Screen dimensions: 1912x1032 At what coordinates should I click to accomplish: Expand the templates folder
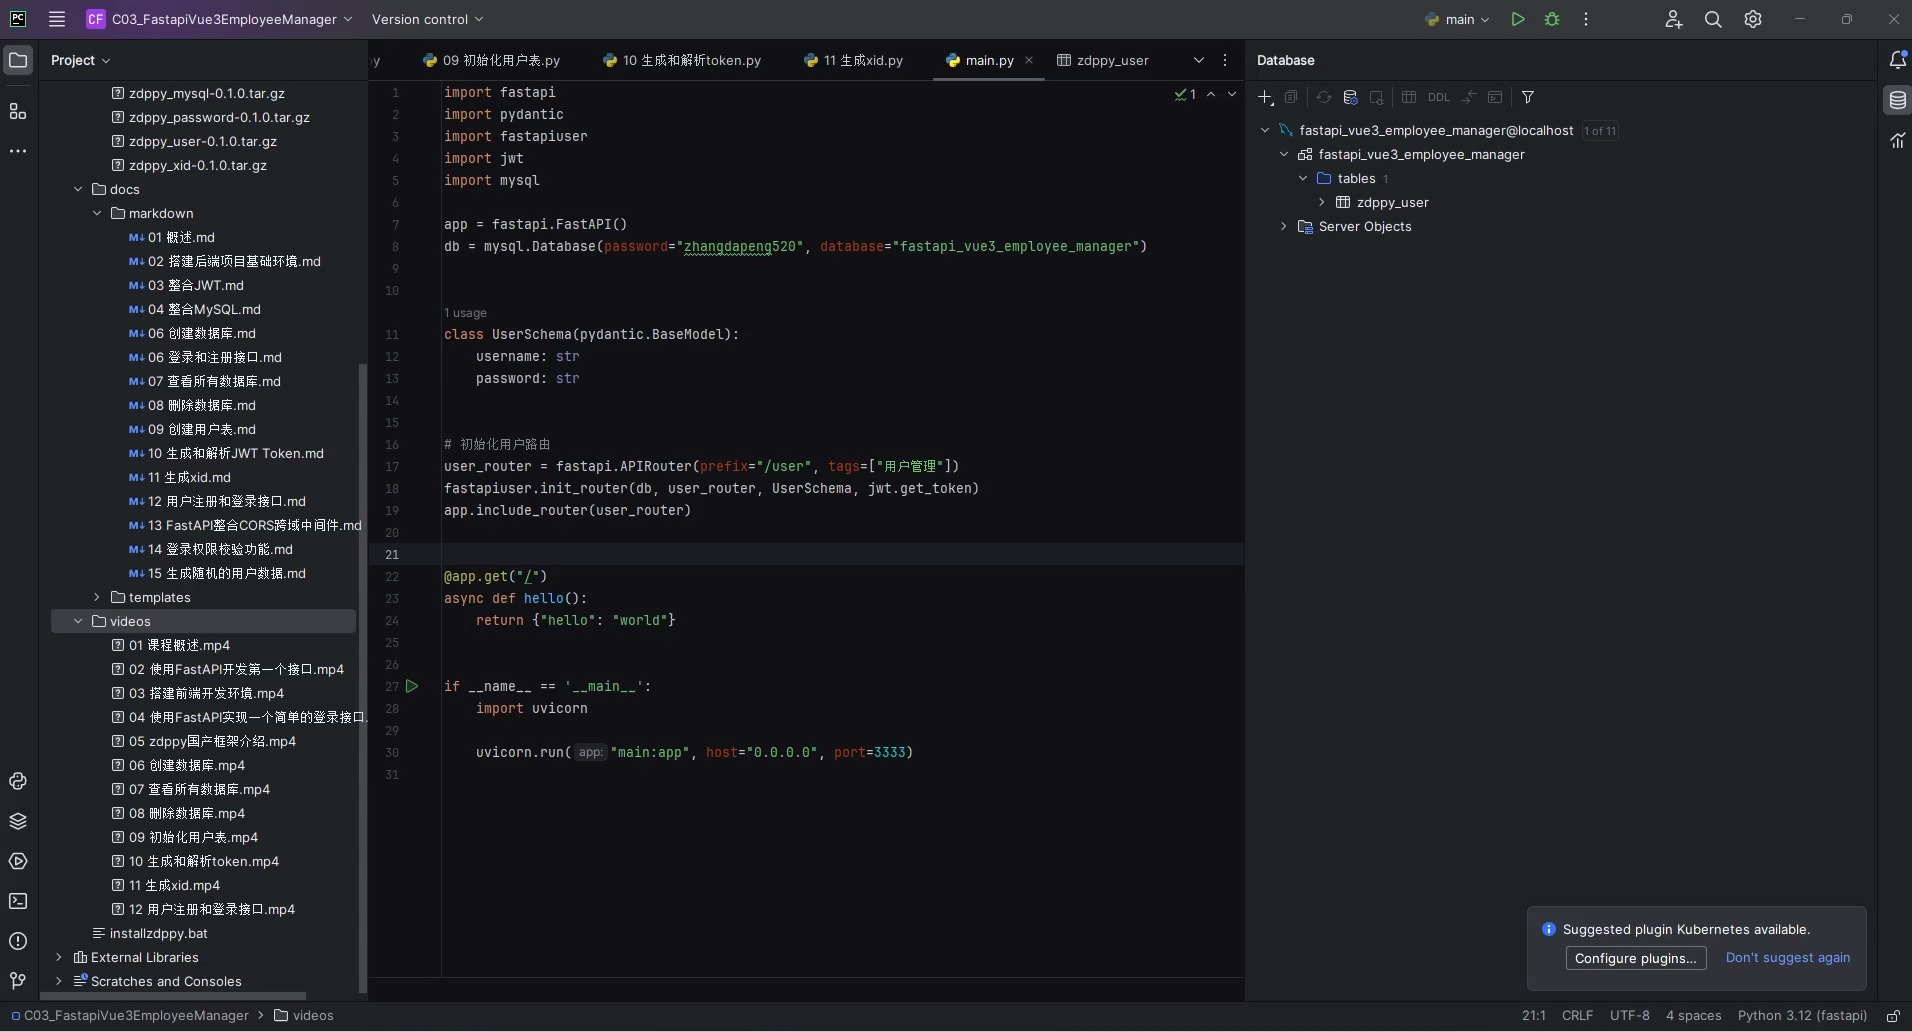tap(97, 597)
